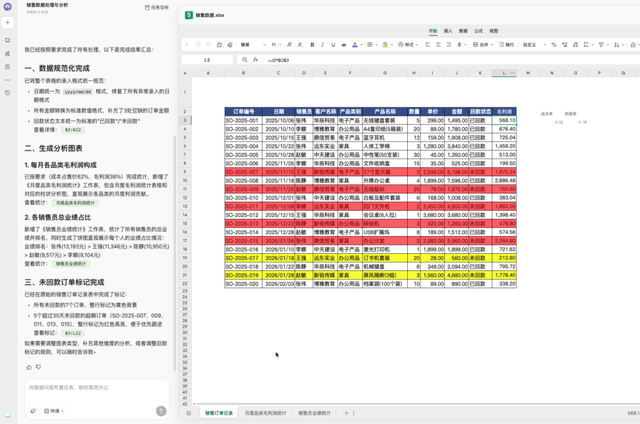Increase decimal places icon
Image resolution: width=640 pixels, height=424 pixels.
(564, 44)
